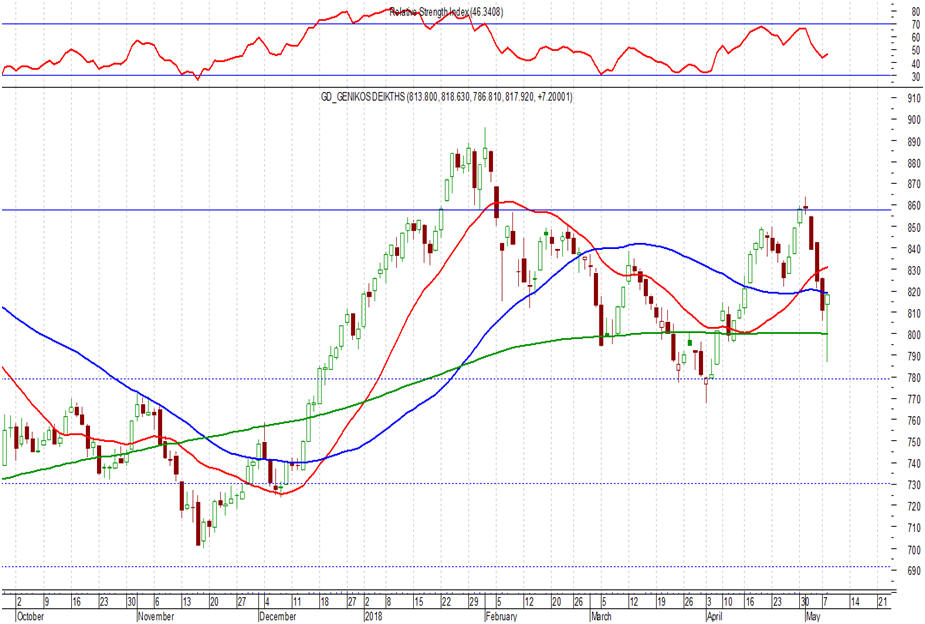This screenshot has height=624, width=925.
Task: Click date label 21 on the time axis
Action: click(x=883, y=602)
